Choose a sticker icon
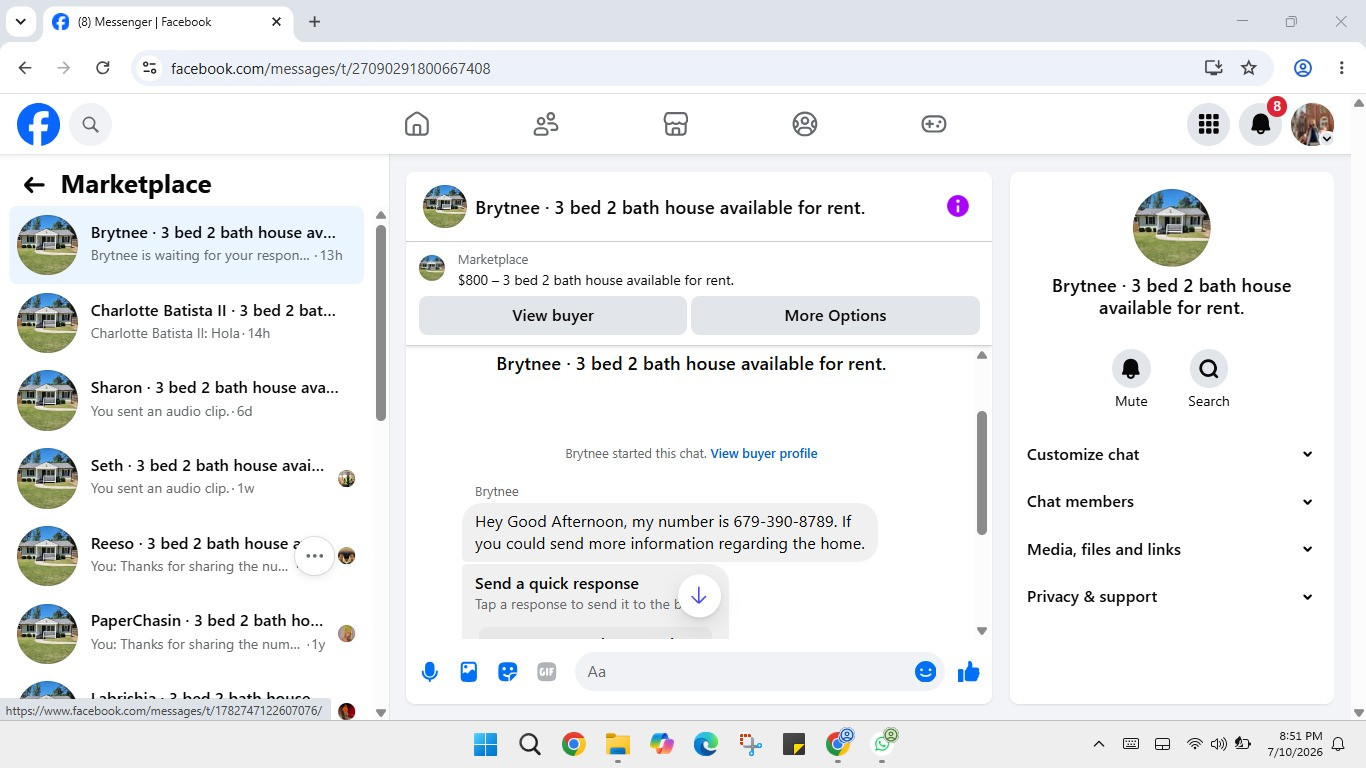Viewport: 1366px width, 768px height. coord(508,672)
